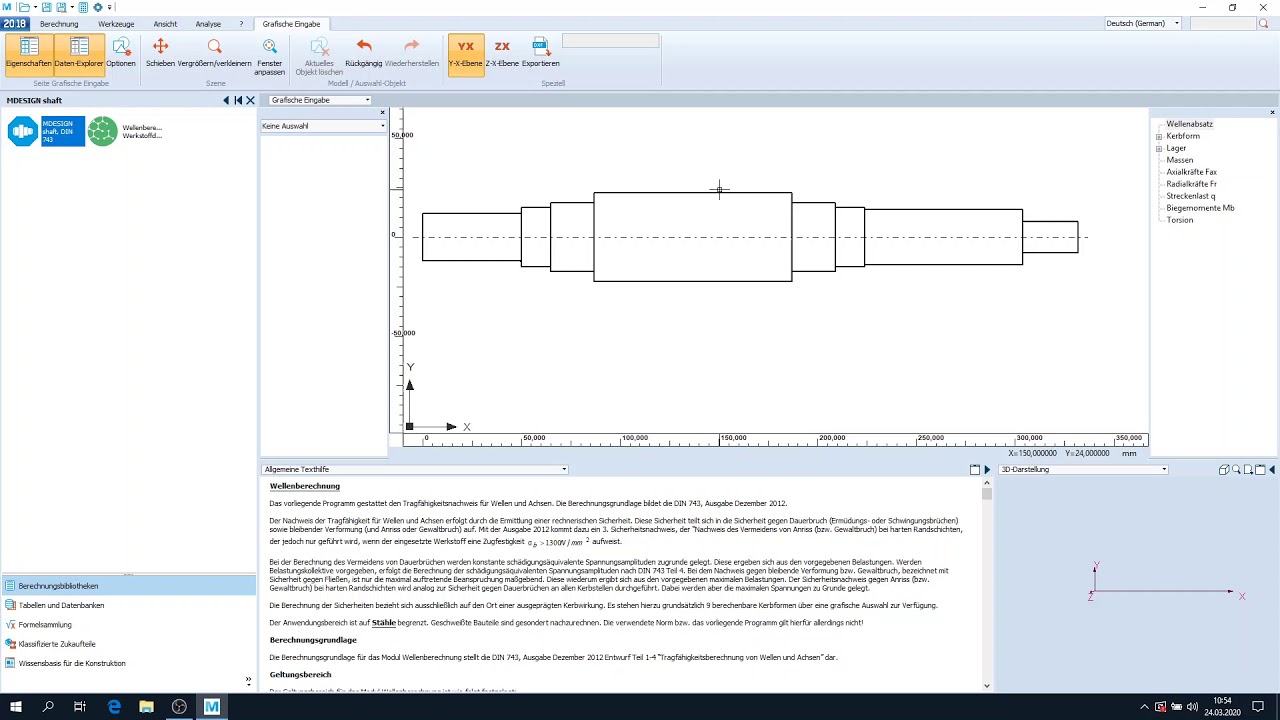
Task: Click the 3D panel collapse arrow
Action: [x=1271, y=469]
